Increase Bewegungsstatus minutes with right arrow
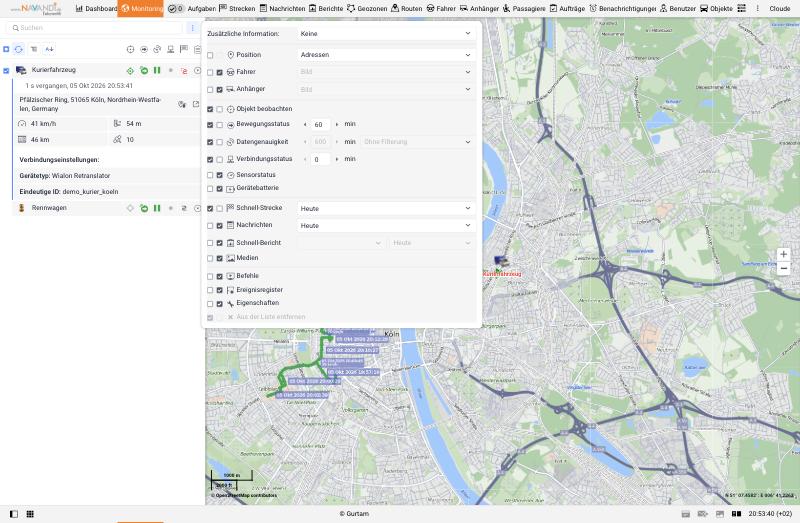The height and width of the screenshot is (523, 800). [x=337, y=124]
